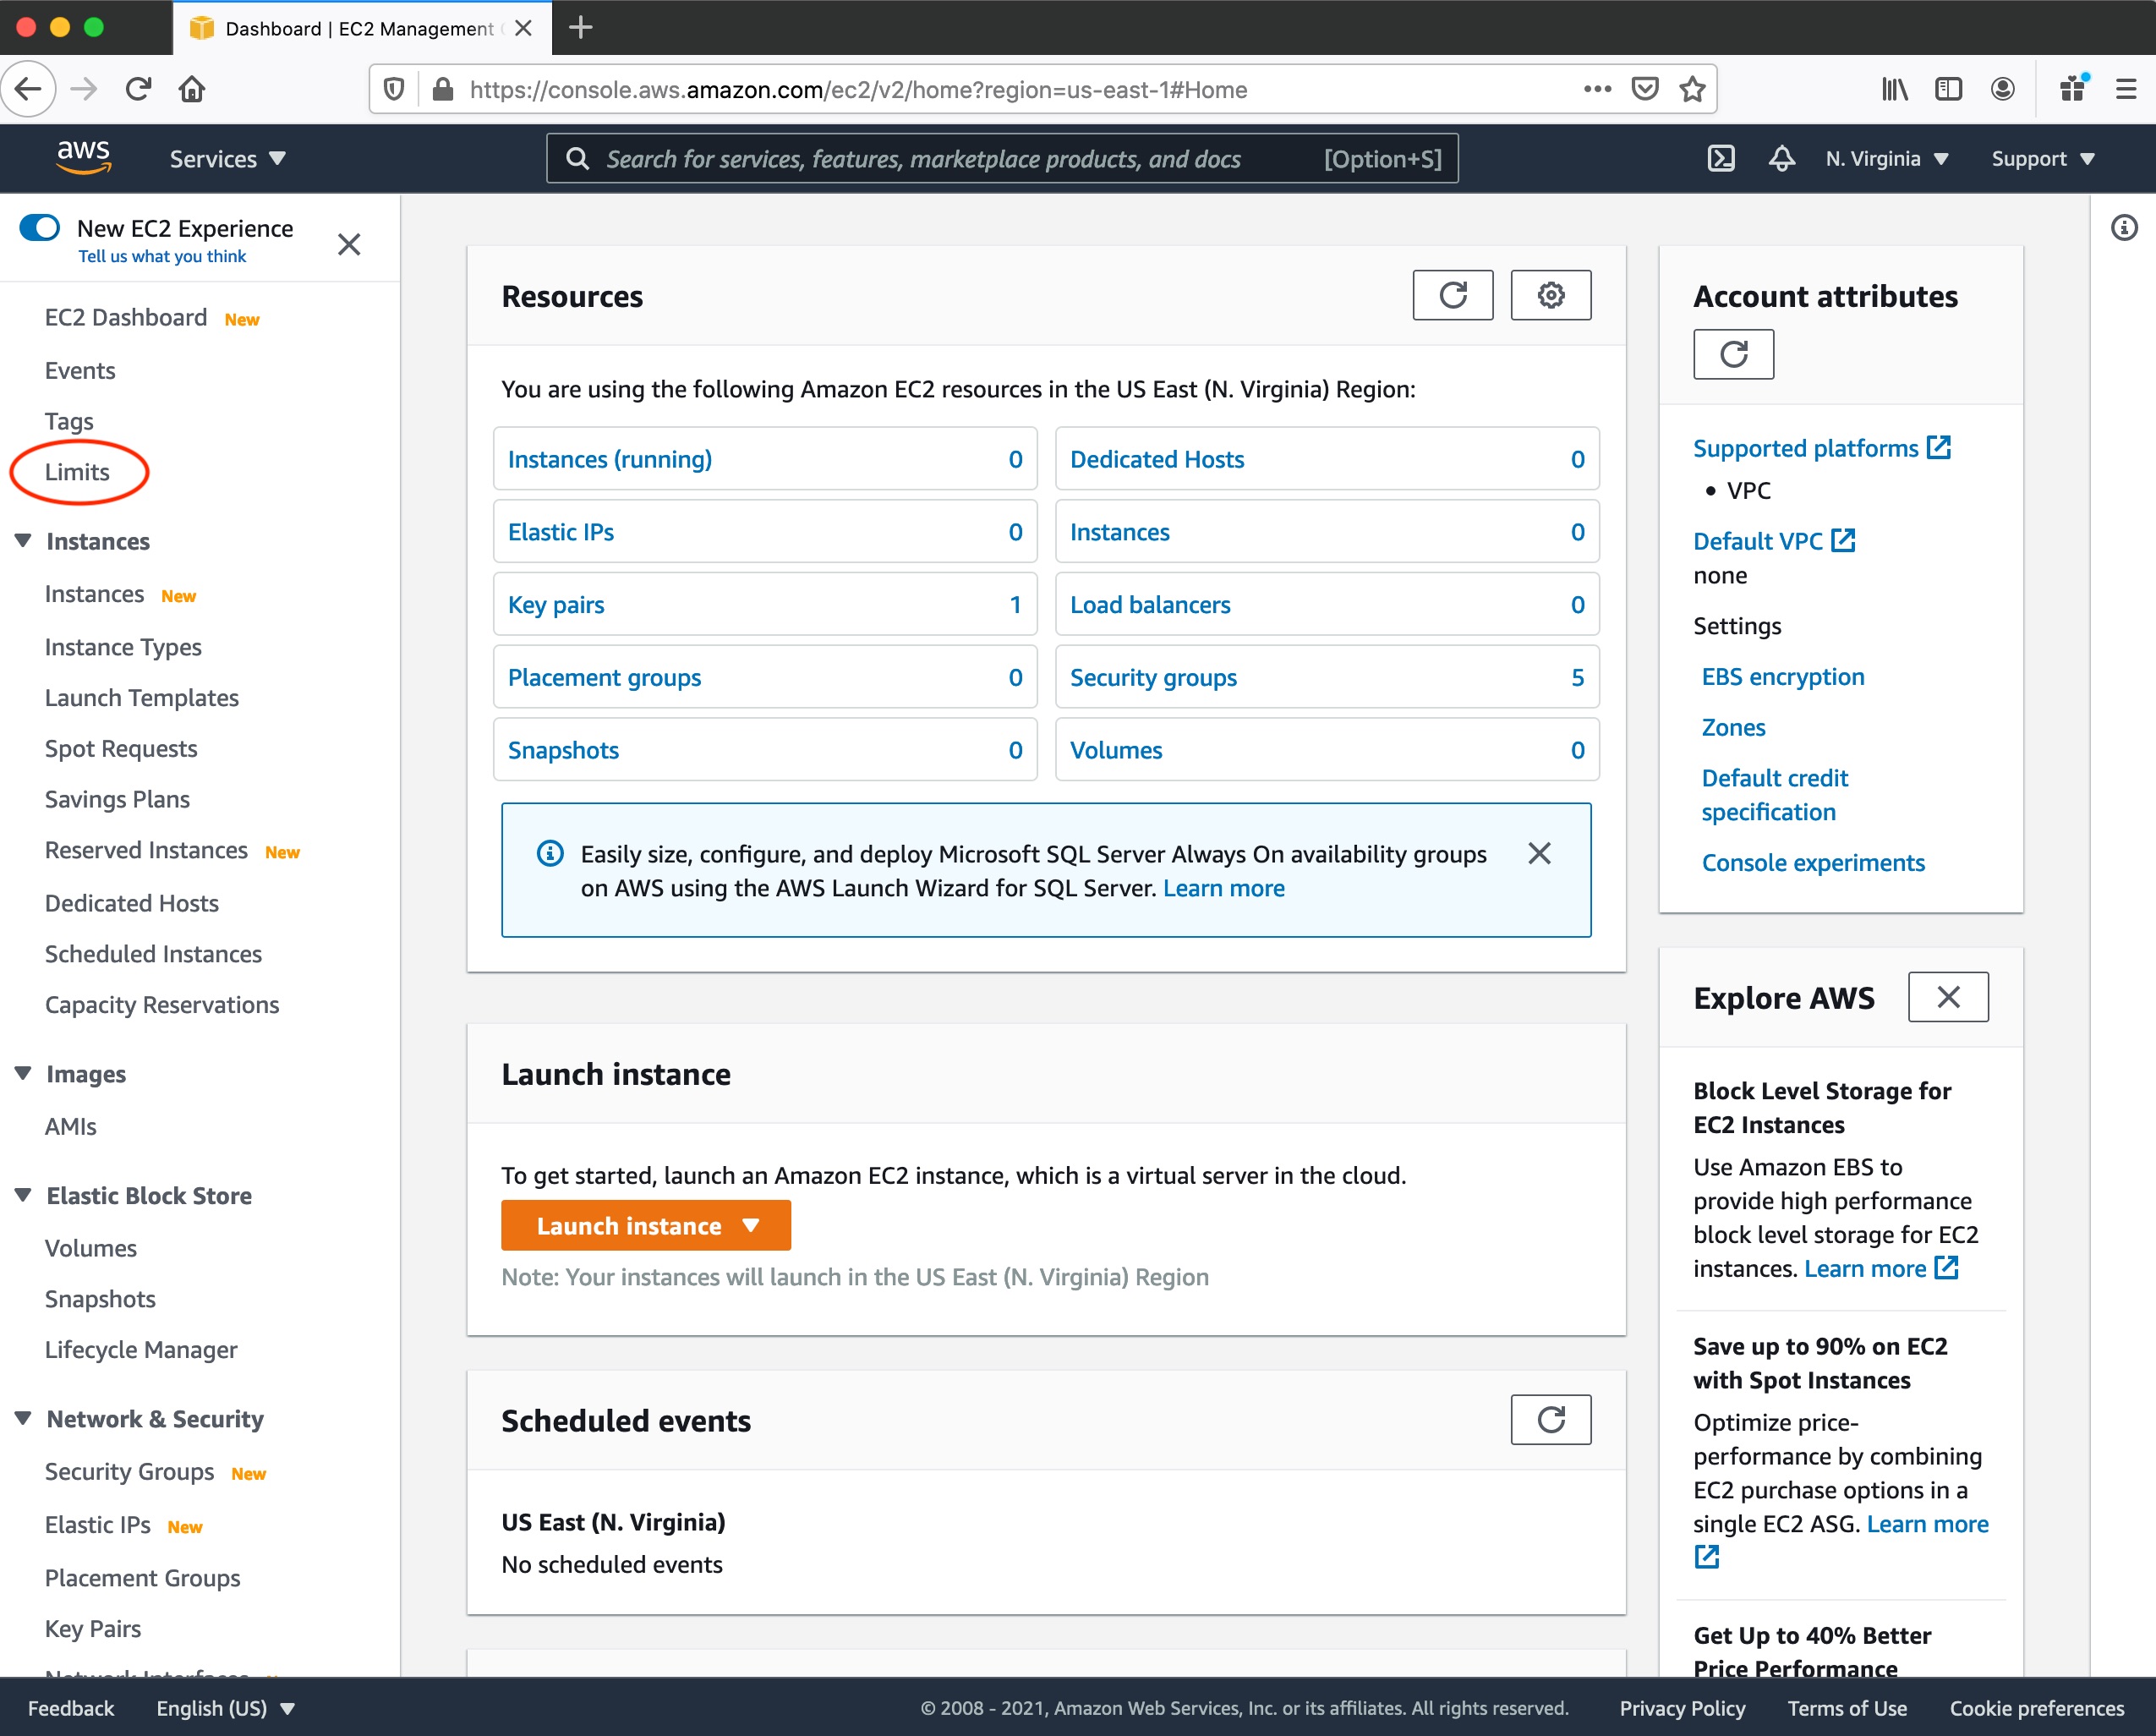Open Launch Templates page

tap(142, 698)
